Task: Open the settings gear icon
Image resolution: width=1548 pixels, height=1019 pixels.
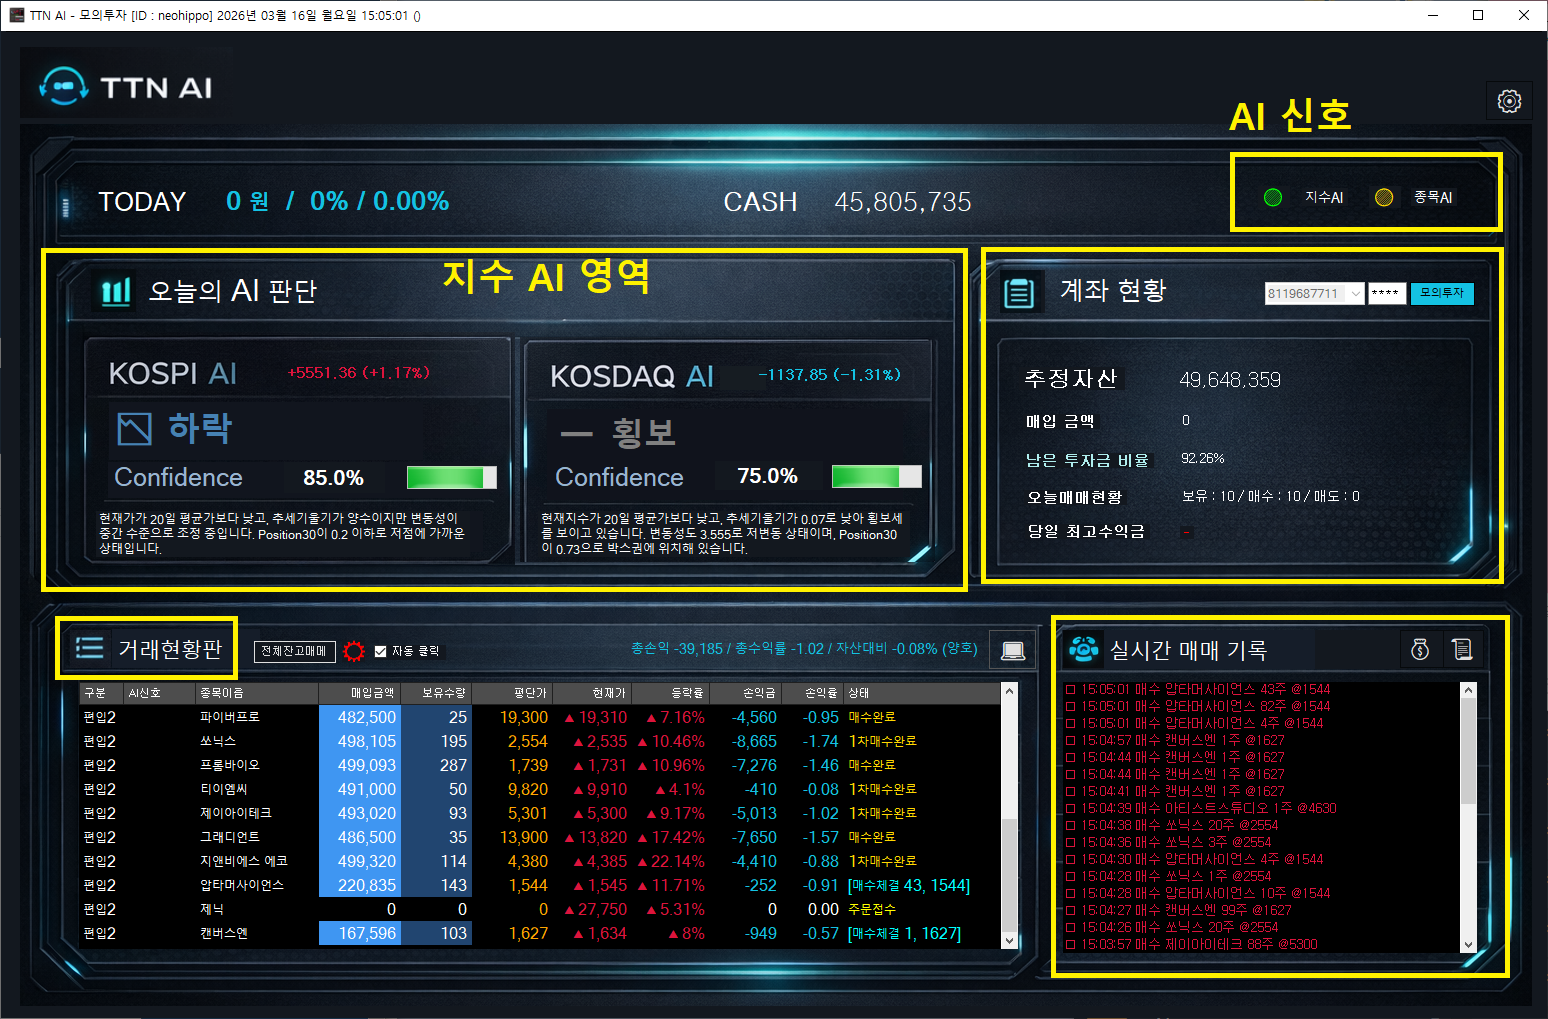Action: (x=1509, y=101)
